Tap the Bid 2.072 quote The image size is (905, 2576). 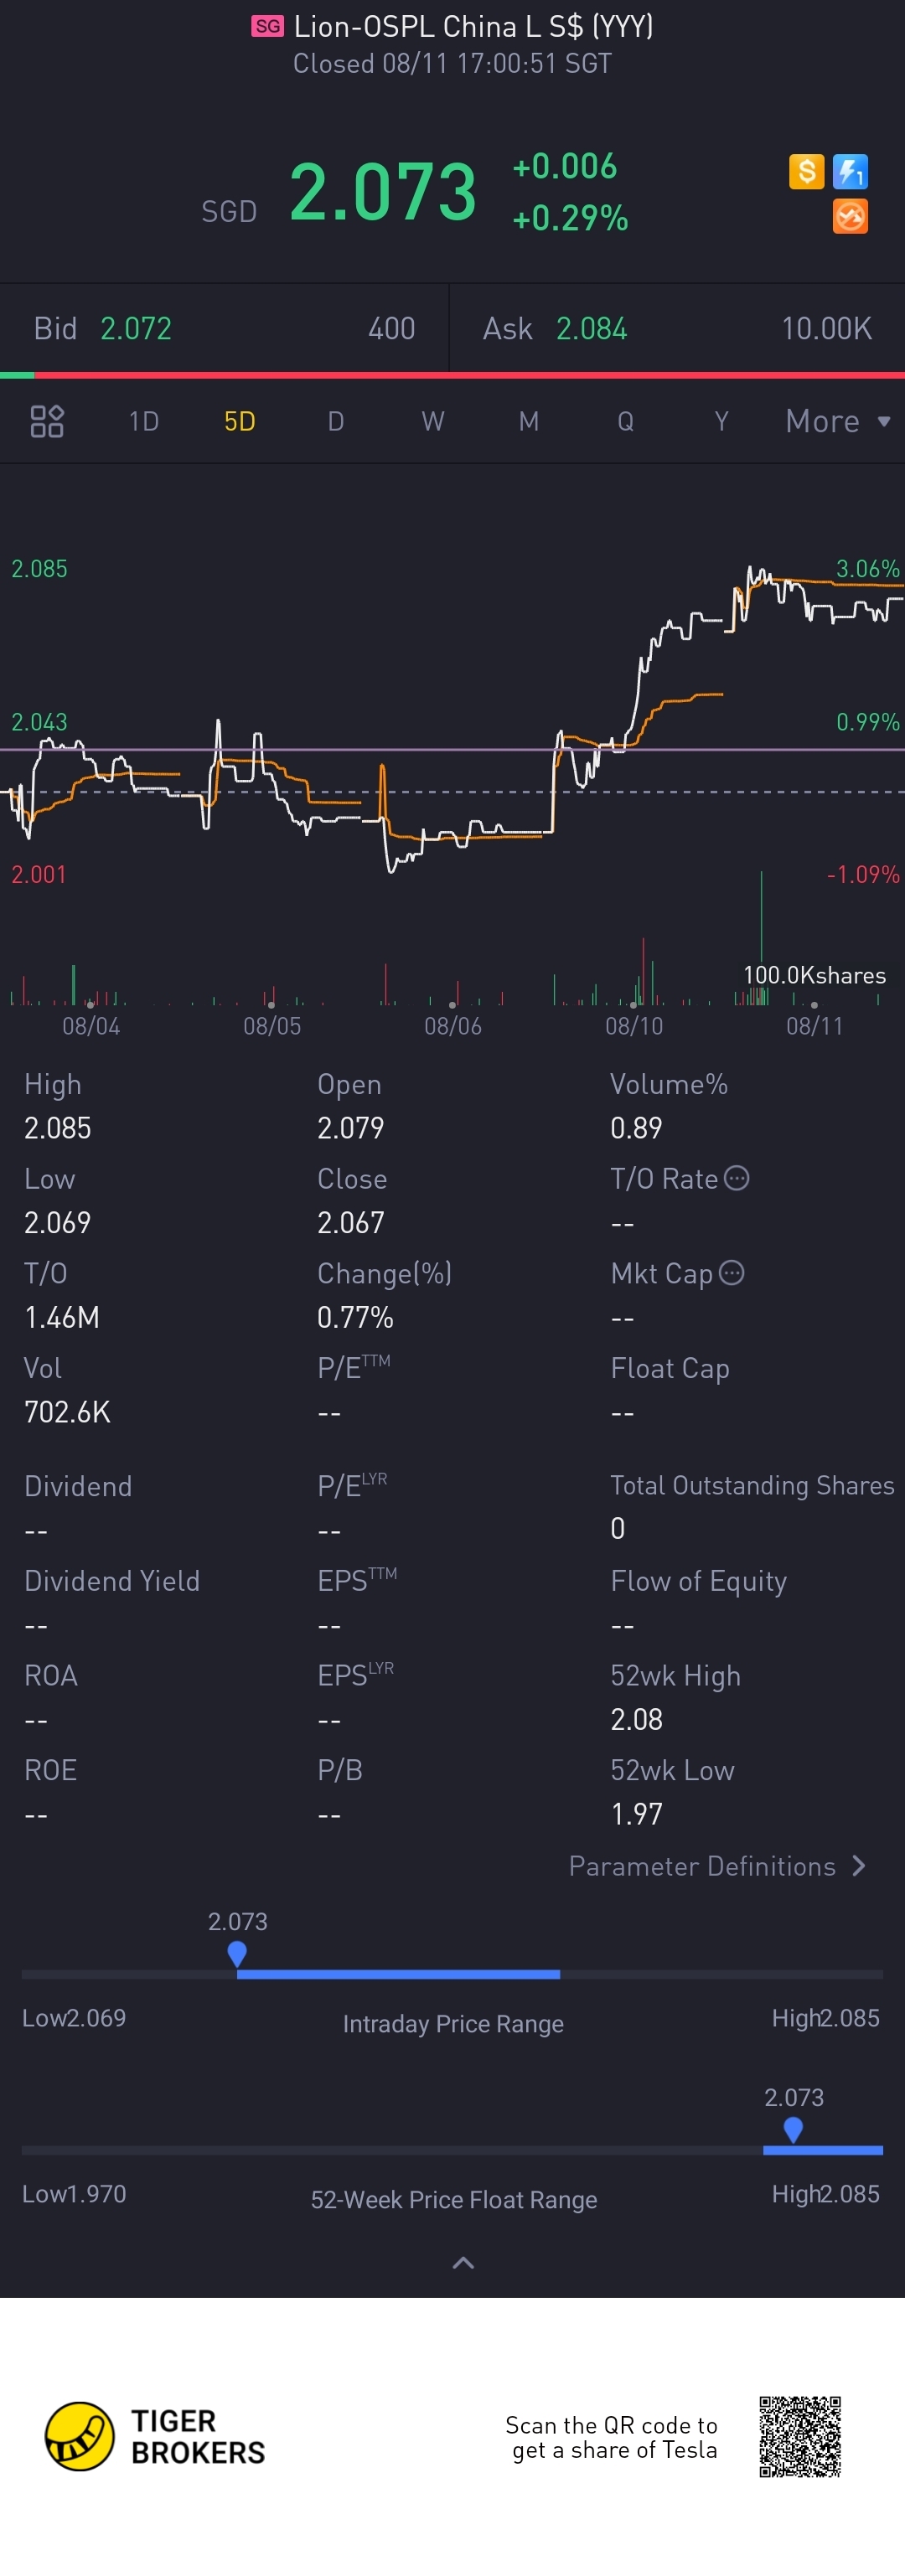pos(103,328)
